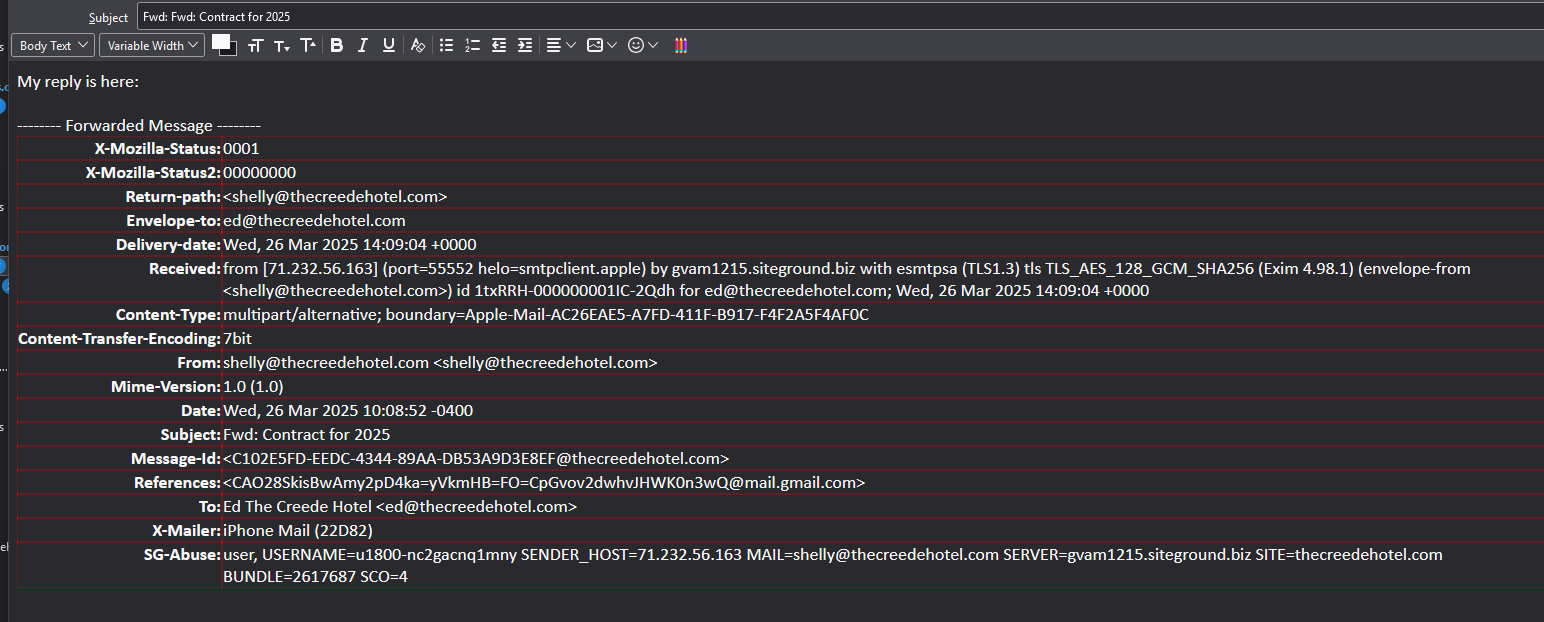Click the 'Received:' header label
The width and height of the screenshot is (1544, 622).
point(184,269)
